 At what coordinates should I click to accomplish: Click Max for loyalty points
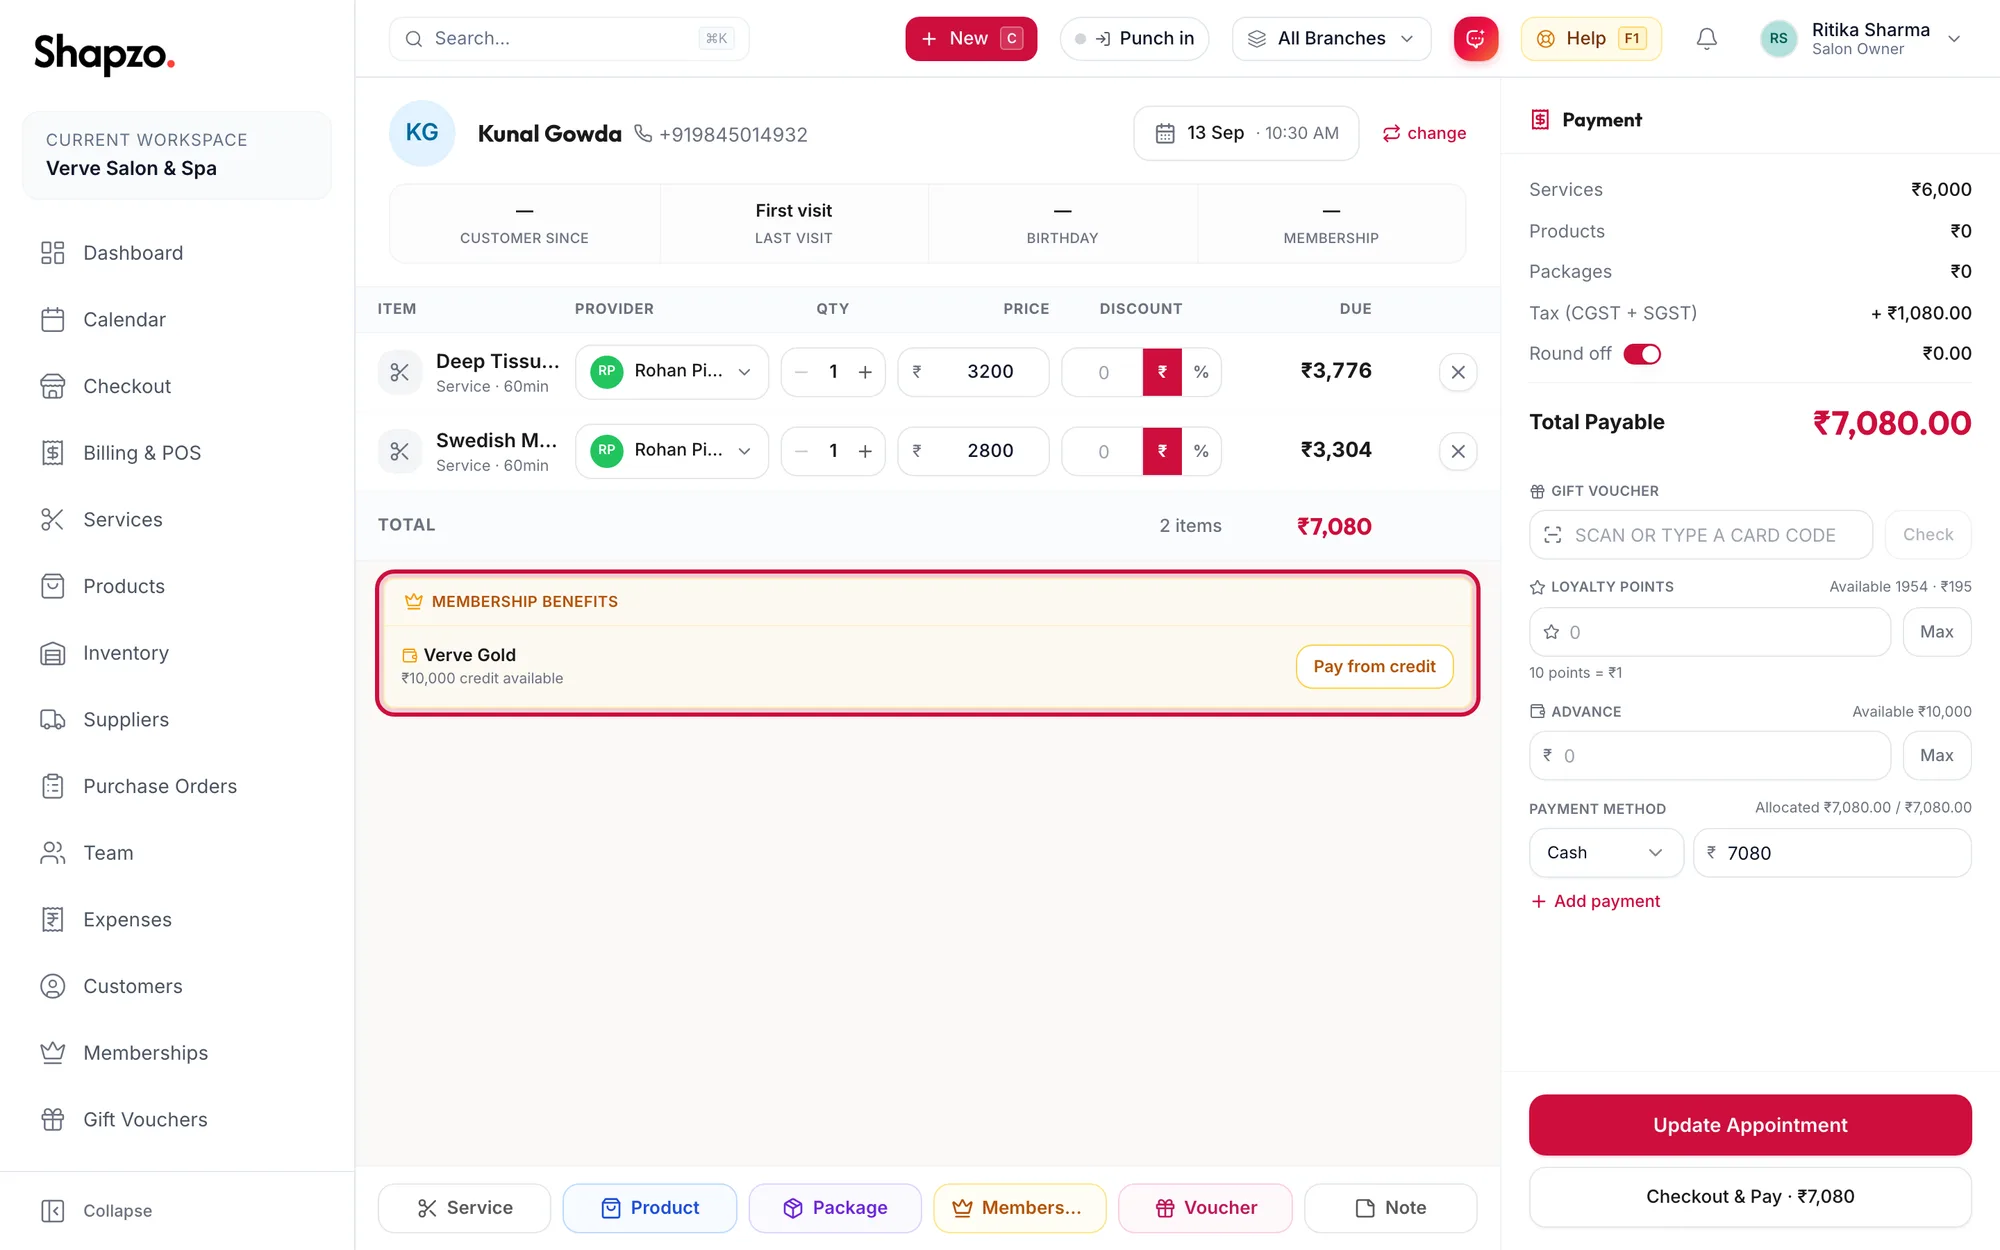pyautogui.click(x=1936, y=632)
